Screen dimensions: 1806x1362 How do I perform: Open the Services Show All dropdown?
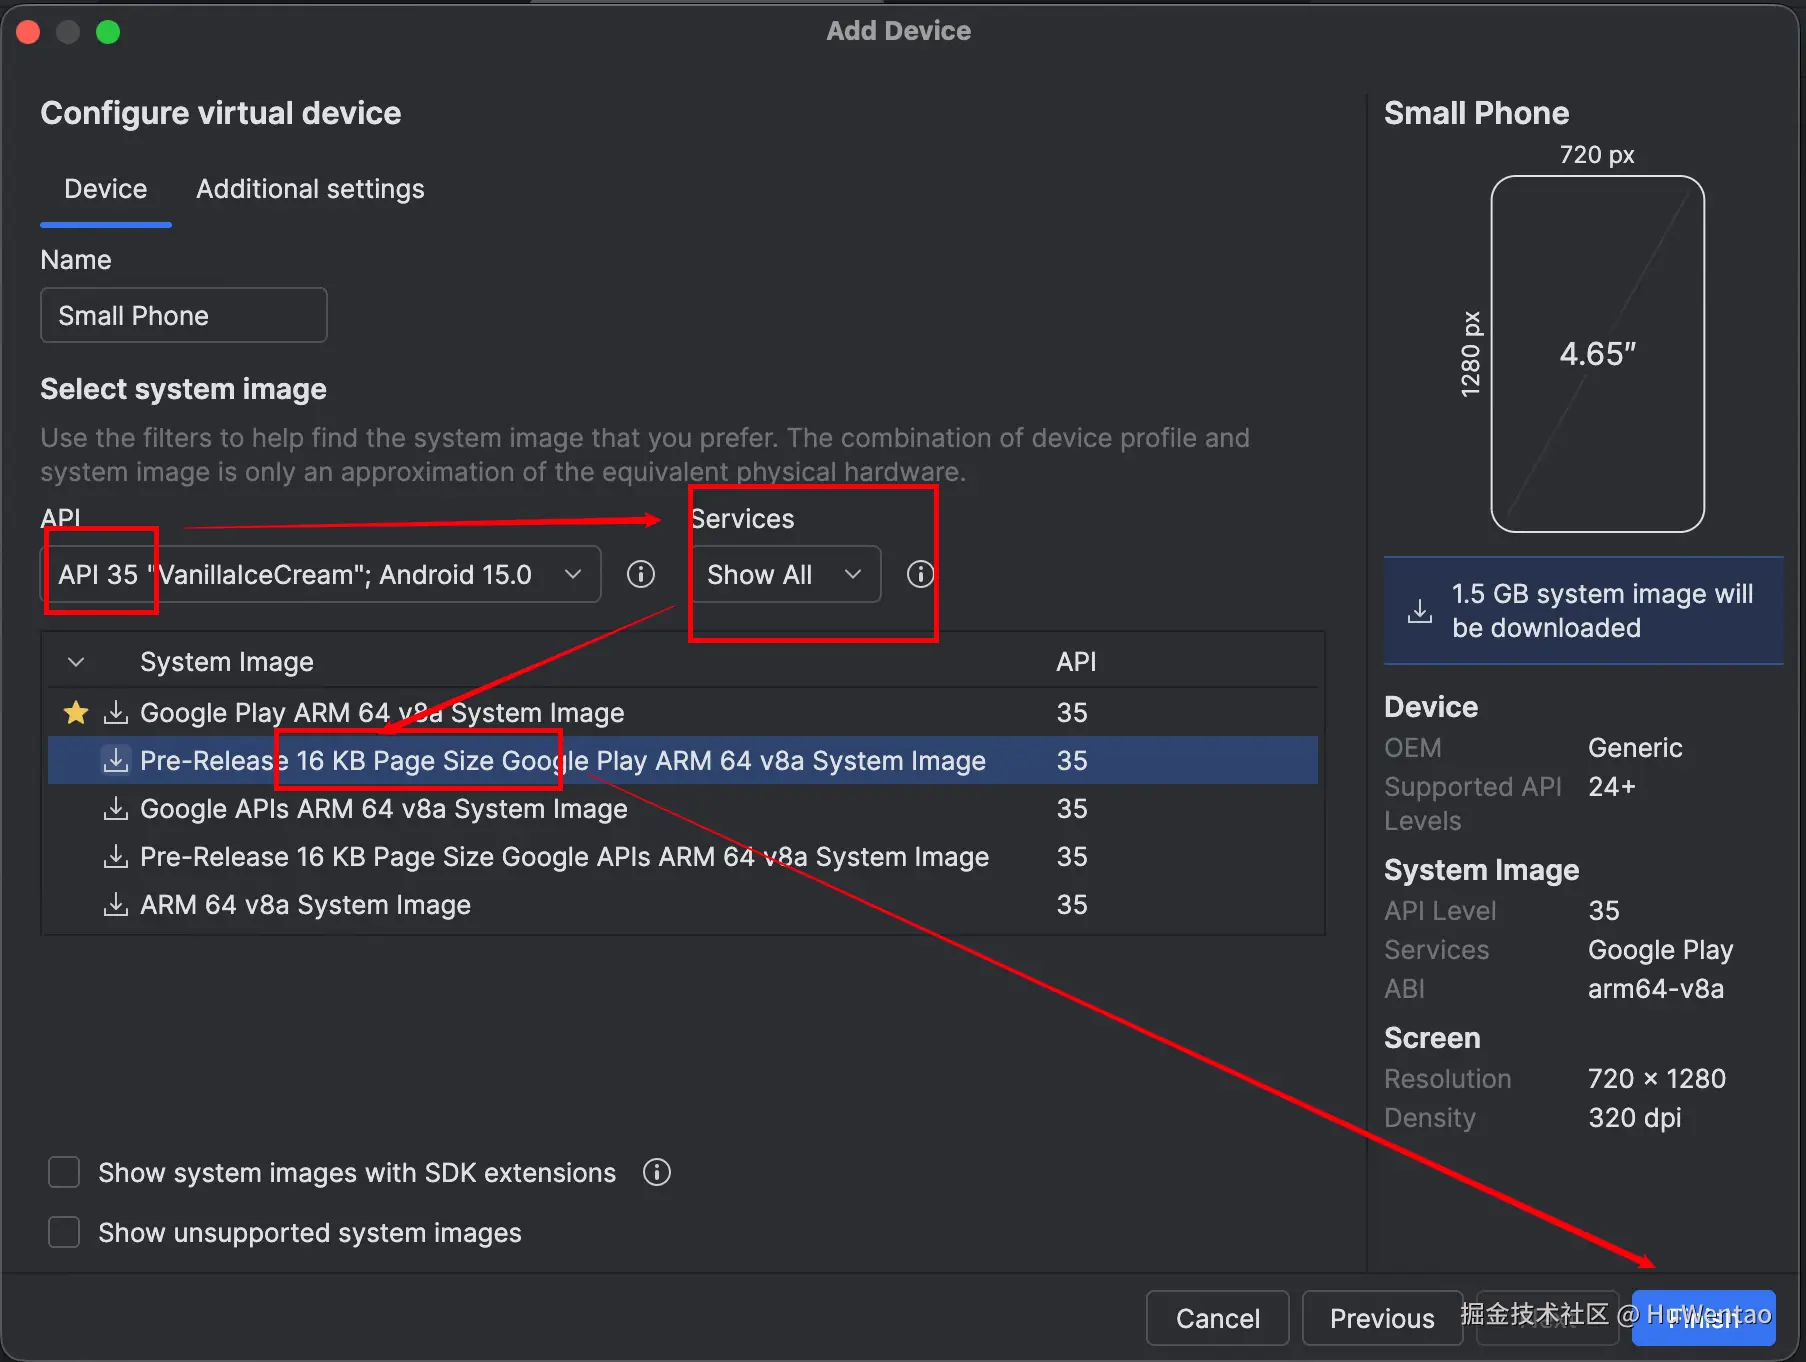785,574
